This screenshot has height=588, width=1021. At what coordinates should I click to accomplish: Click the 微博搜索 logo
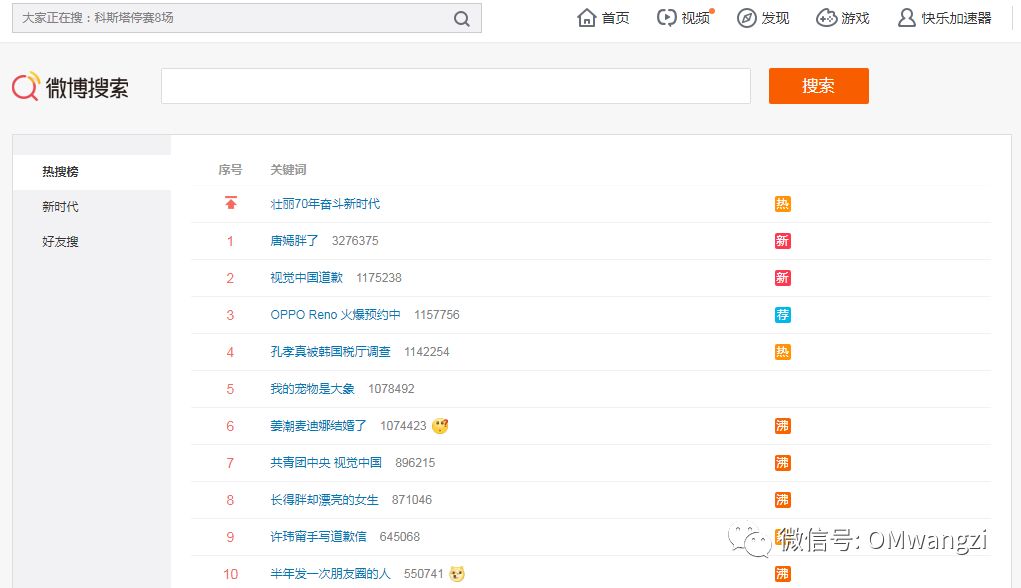(x=70, y=87)
